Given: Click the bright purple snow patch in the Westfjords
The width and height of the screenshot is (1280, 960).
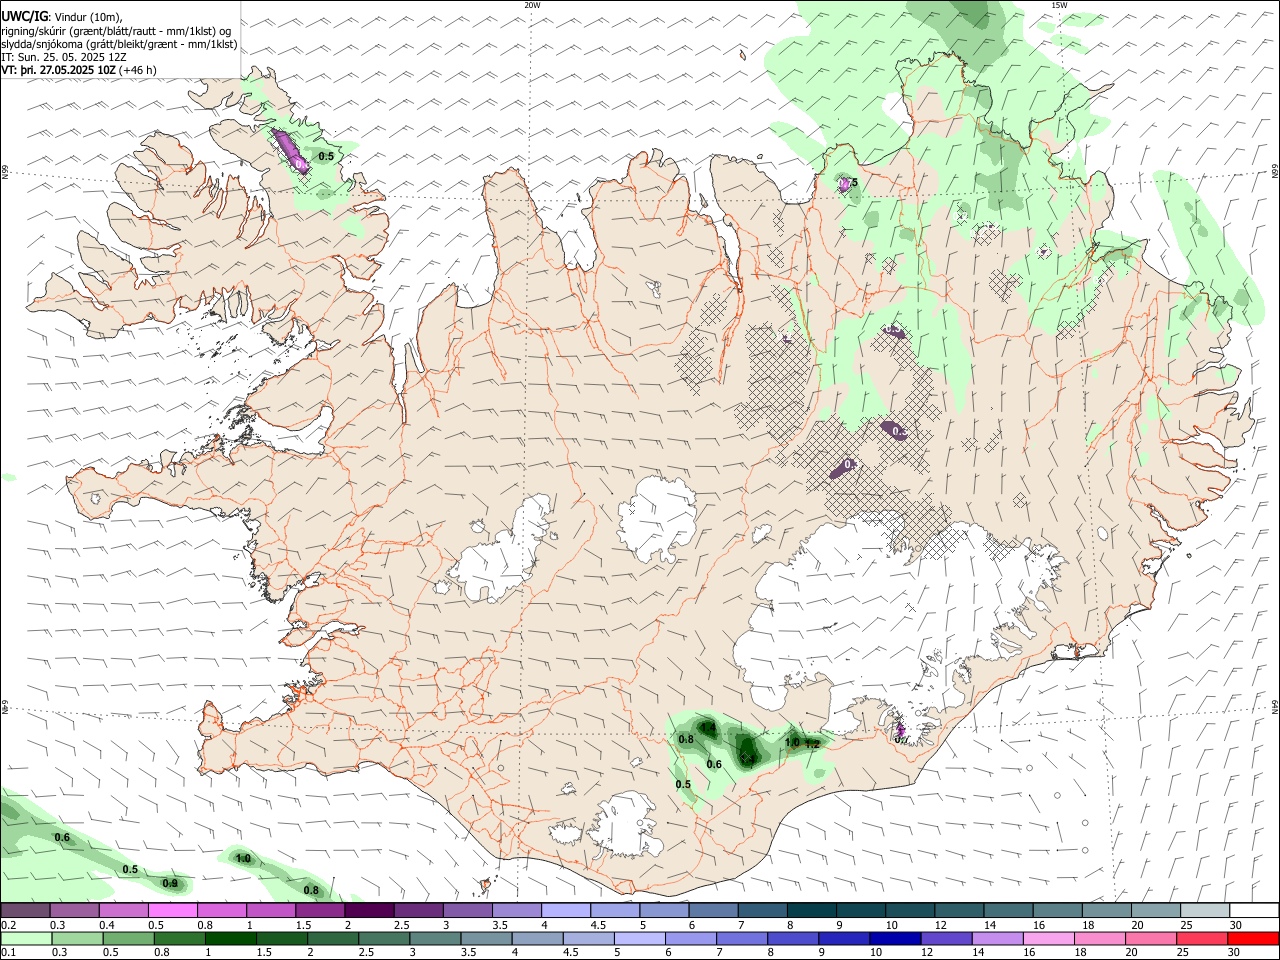Looking at the screenshot, I should pyautogui.click(x=291, y=150).
